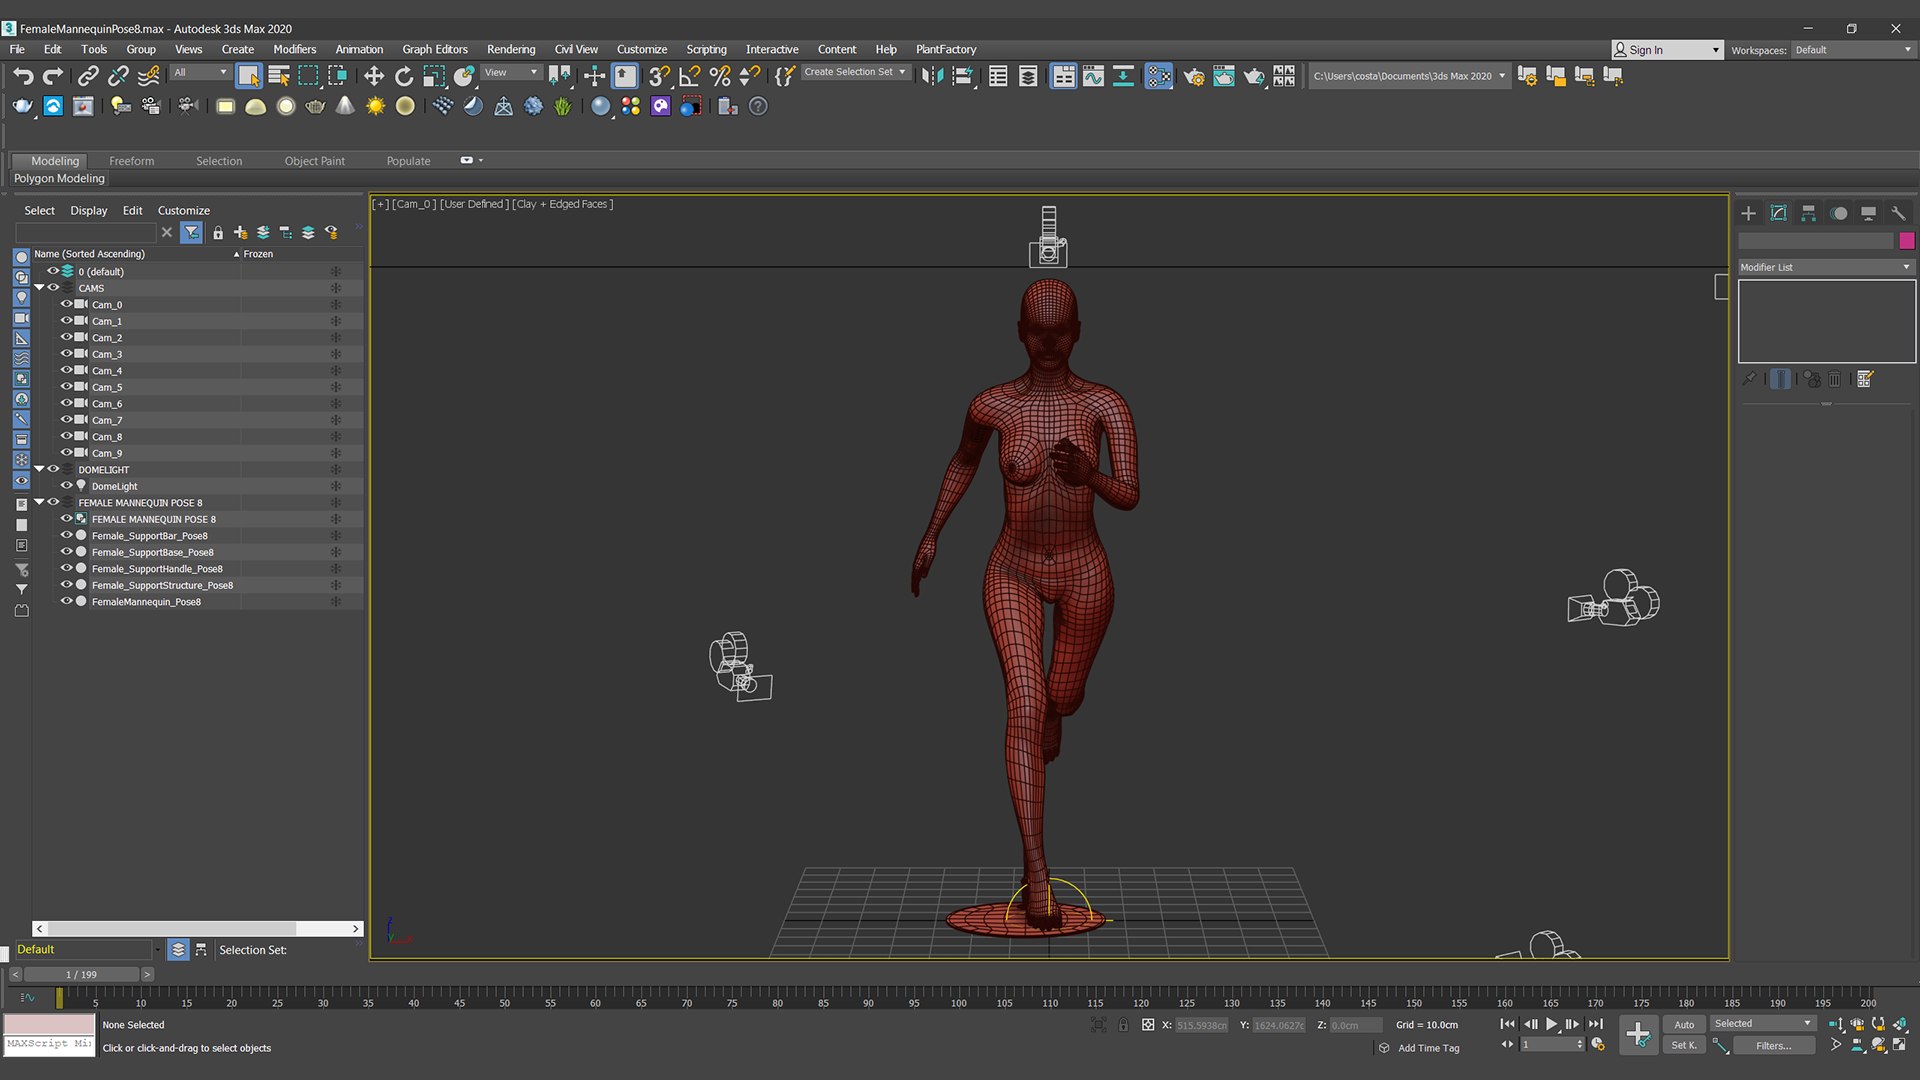The width and height of the screenshot is (1920, 1080).
Task: Switch to the Freeform ribbon tab
Action: click(x=132, y=161)
